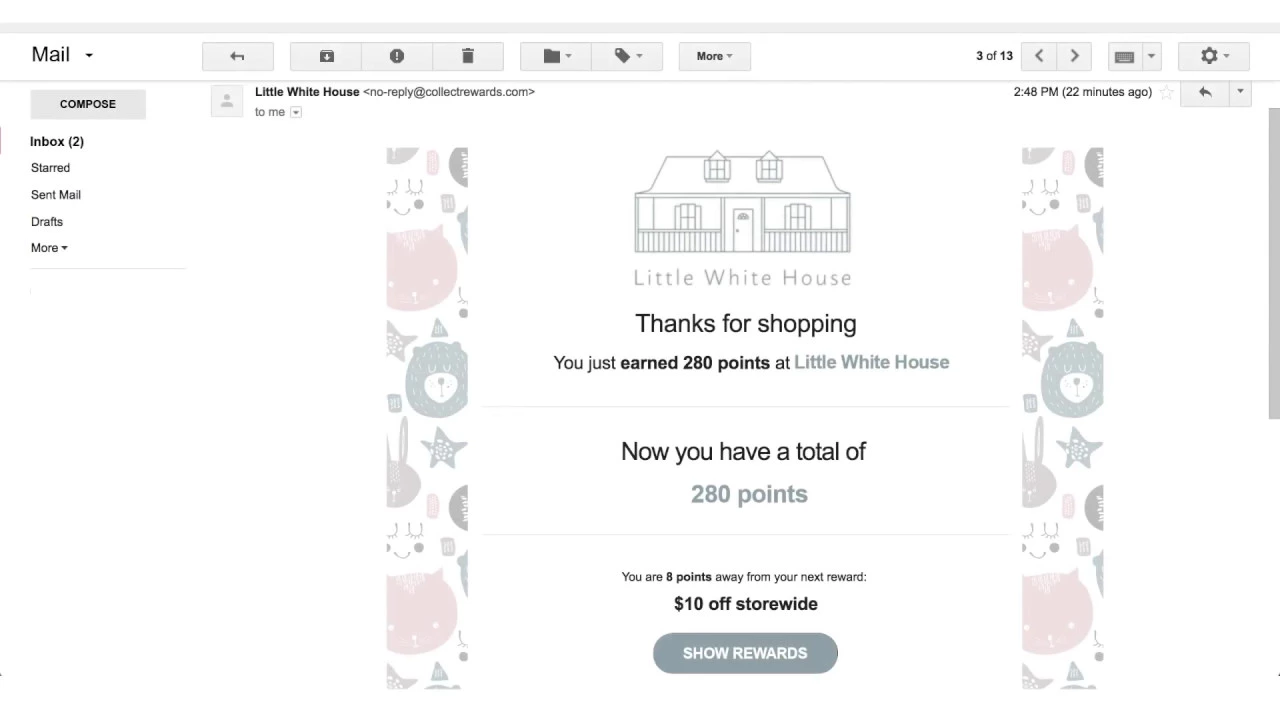
Task: Archive this email using the archive icon
Action: coord(326,56)
